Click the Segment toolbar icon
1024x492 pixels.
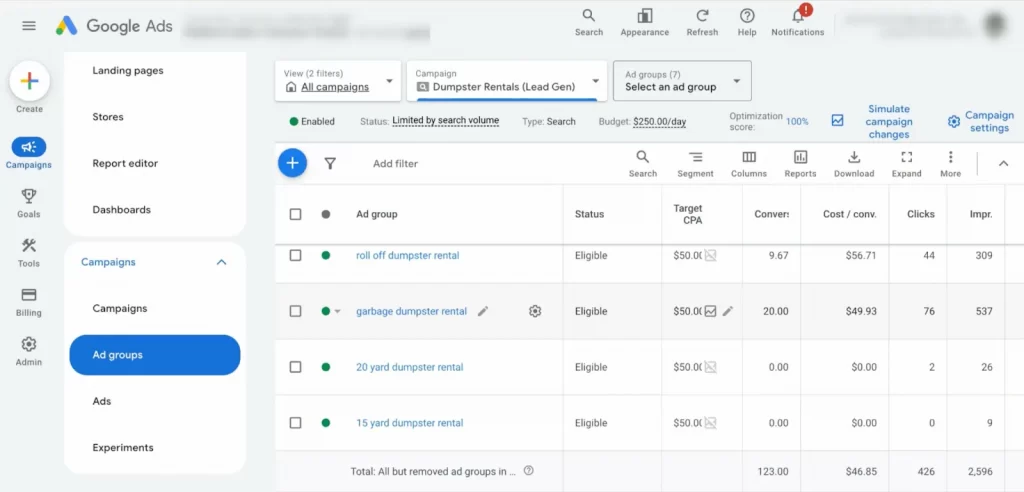695,158
